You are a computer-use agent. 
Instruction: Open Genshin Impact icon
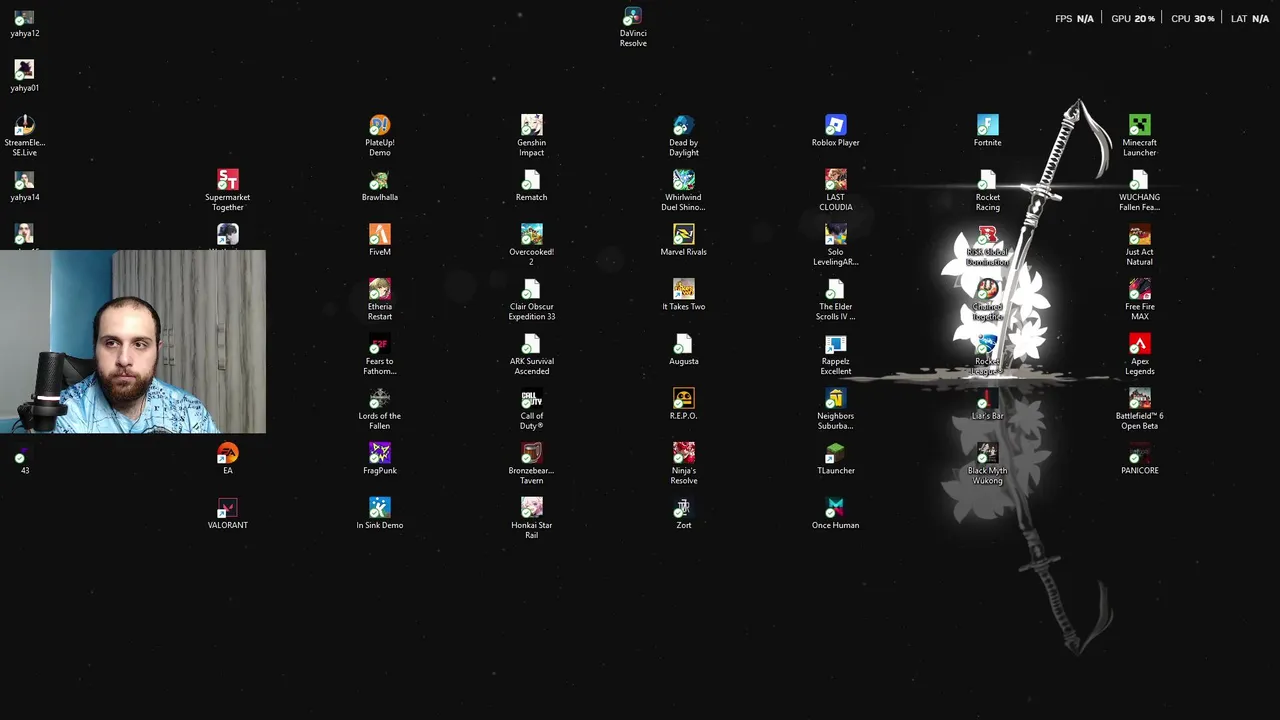point(532,136)
